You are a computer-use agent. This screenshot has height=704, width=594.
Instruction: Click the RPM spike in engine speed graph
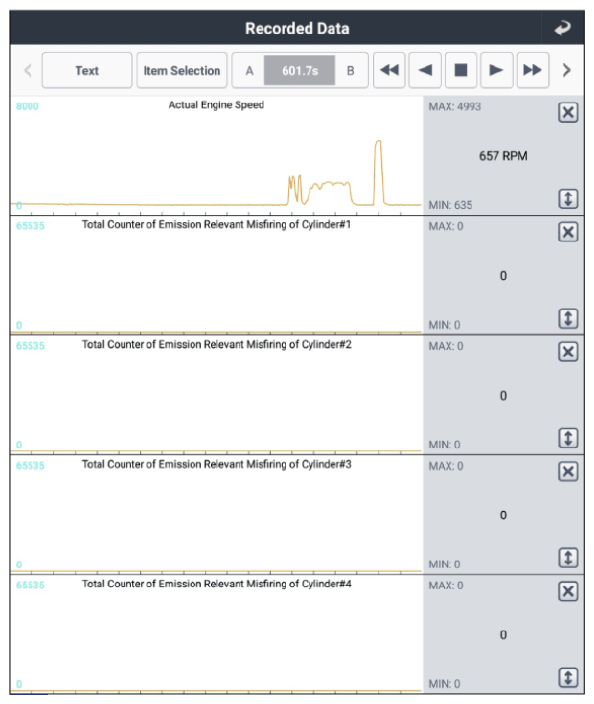tap(378, 172)
